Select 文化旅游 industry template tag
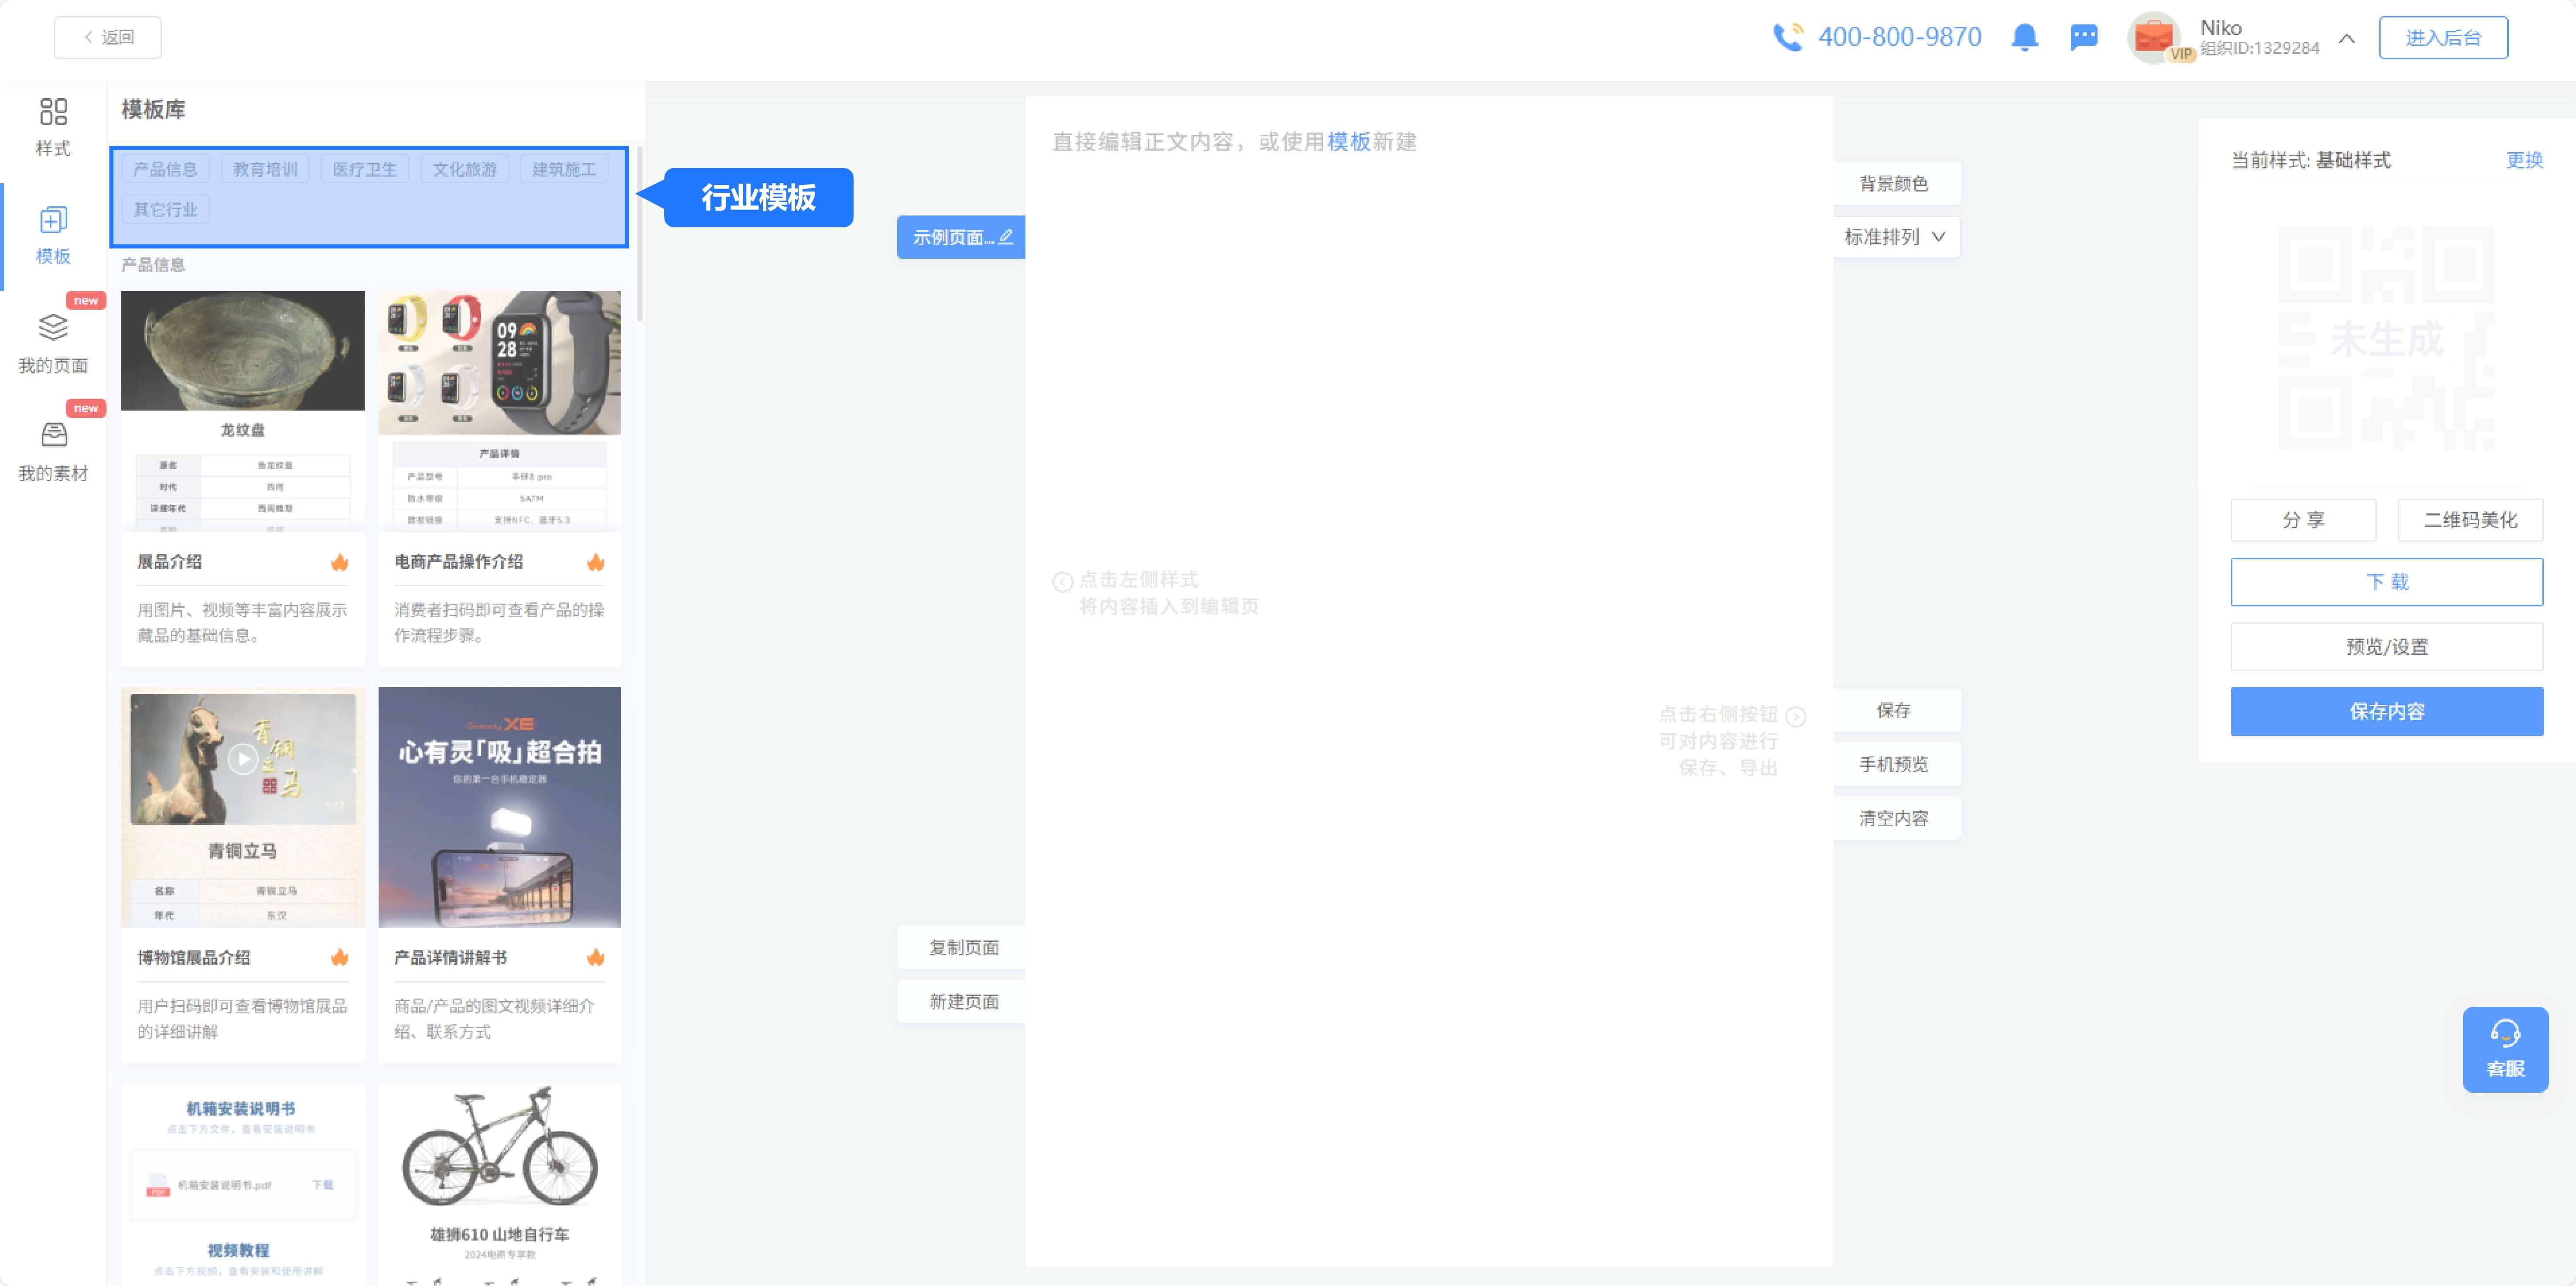Viewport: 2576px width, 1286px height. tap(464, 169)
